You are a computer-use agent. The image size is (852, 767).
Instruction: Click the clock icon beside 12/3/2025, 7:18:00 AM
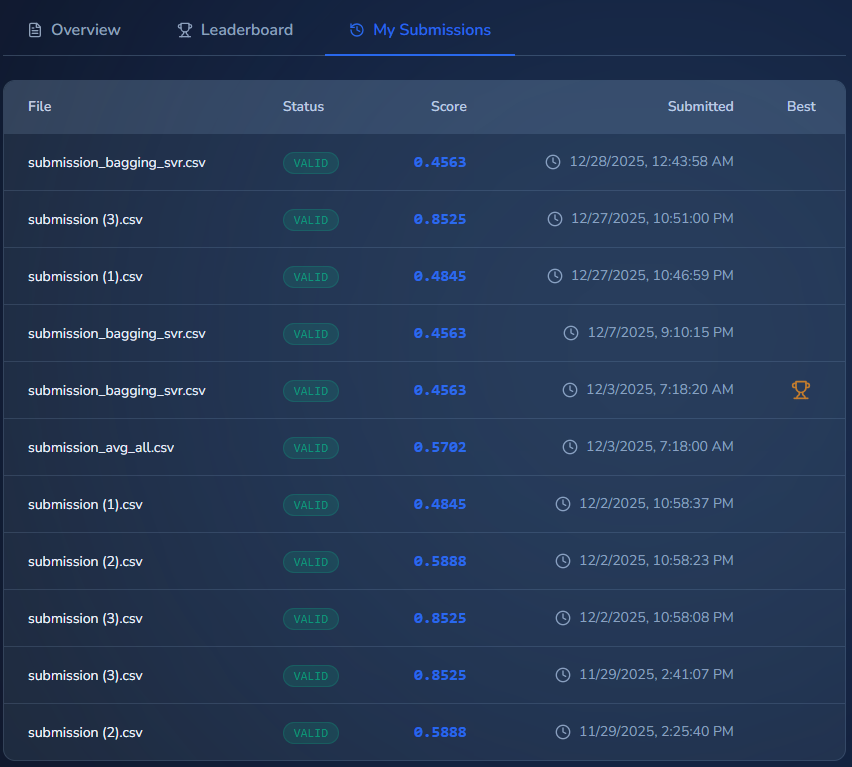tap(571, 447)
